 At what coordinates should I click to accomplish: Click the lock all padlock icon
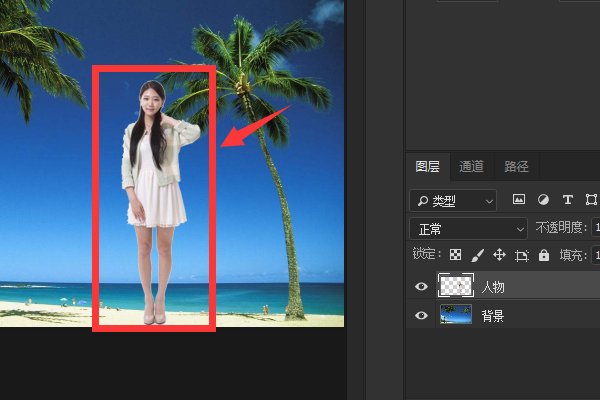[x=543, y=256]
